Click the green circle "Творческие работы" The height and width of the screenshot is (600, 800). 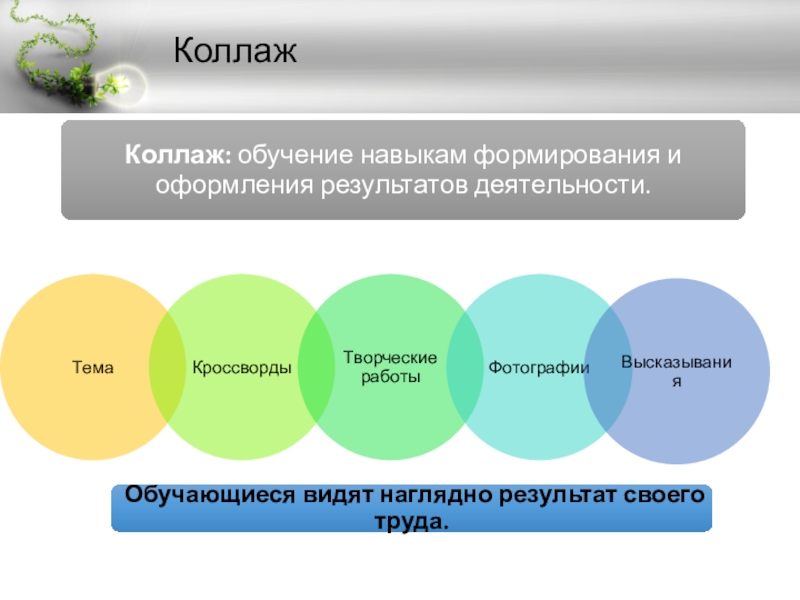click(390, 367)
